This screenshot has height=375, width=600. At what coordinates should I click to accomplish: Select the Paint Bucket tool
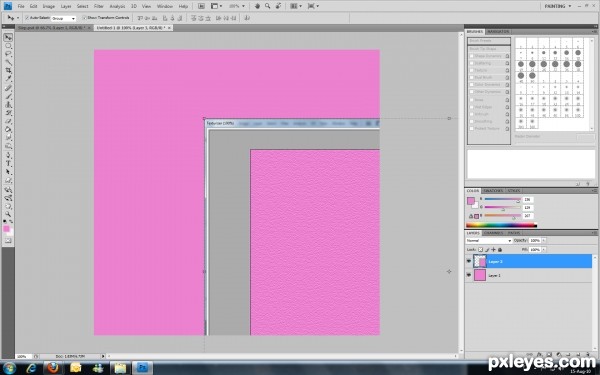8,130
